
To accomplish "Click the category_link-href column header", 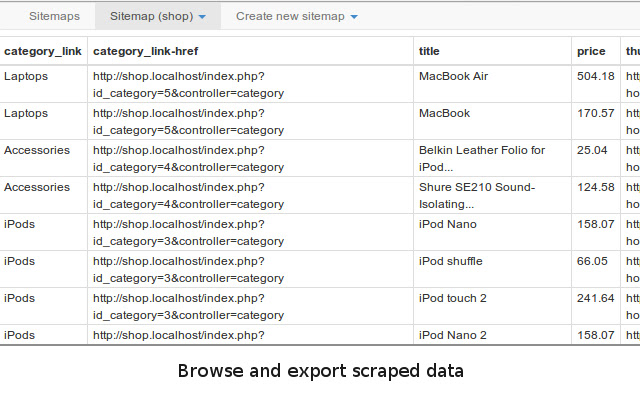I will [x=155, y=51].
